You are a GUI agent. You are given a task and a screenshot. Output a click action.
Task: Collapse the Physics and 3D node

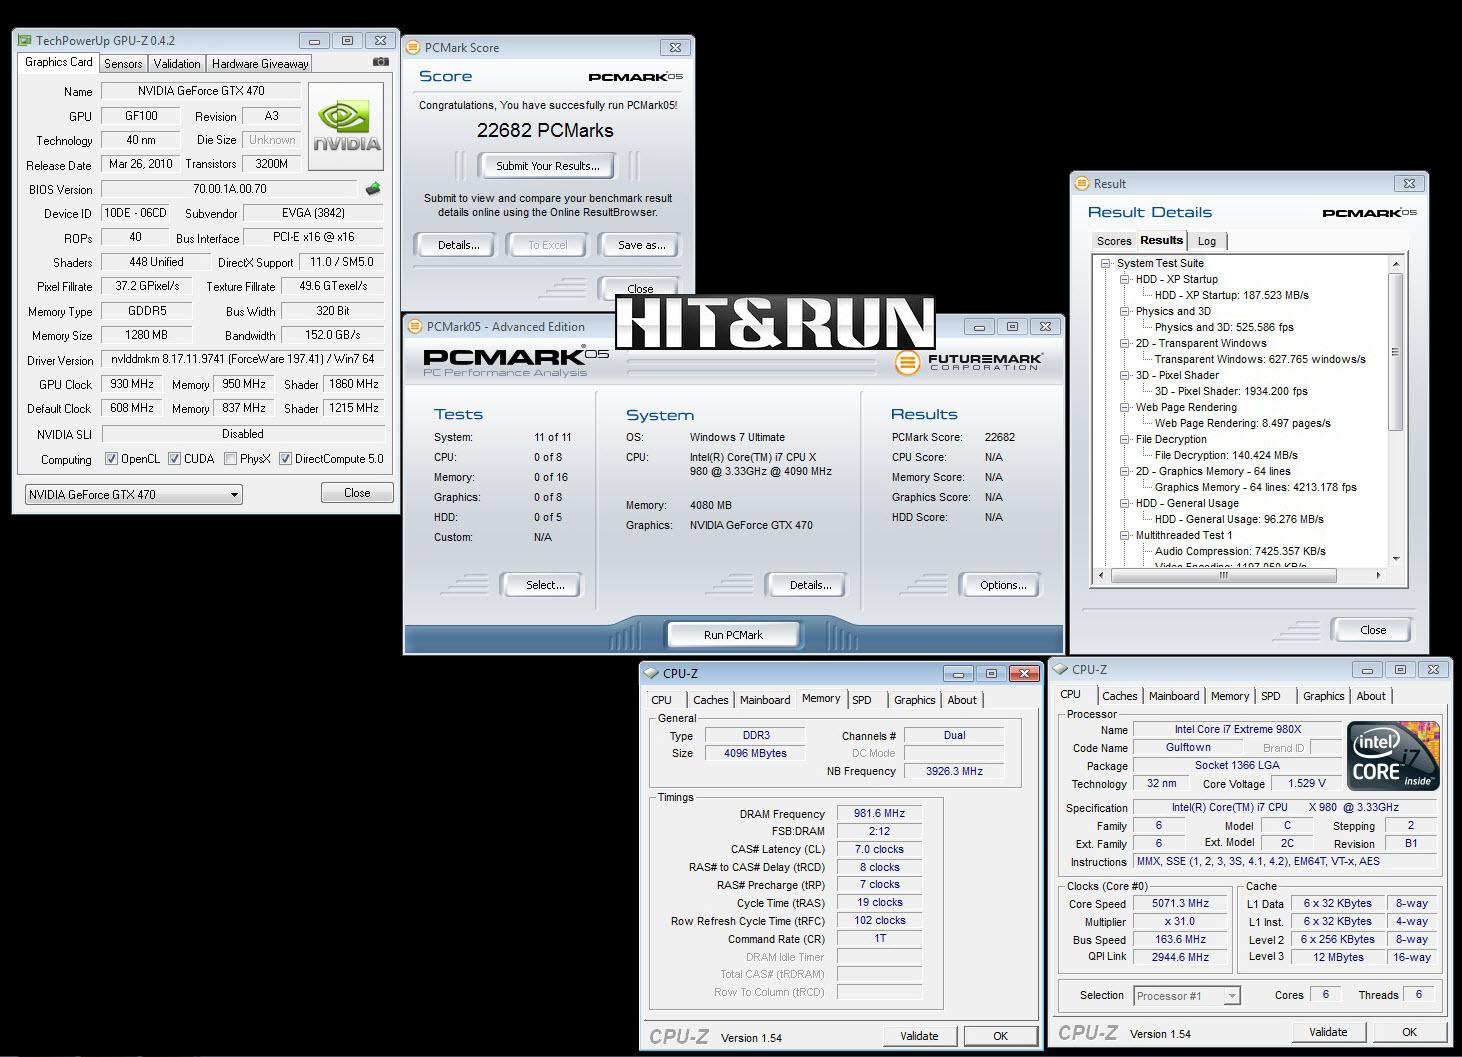1125,312
